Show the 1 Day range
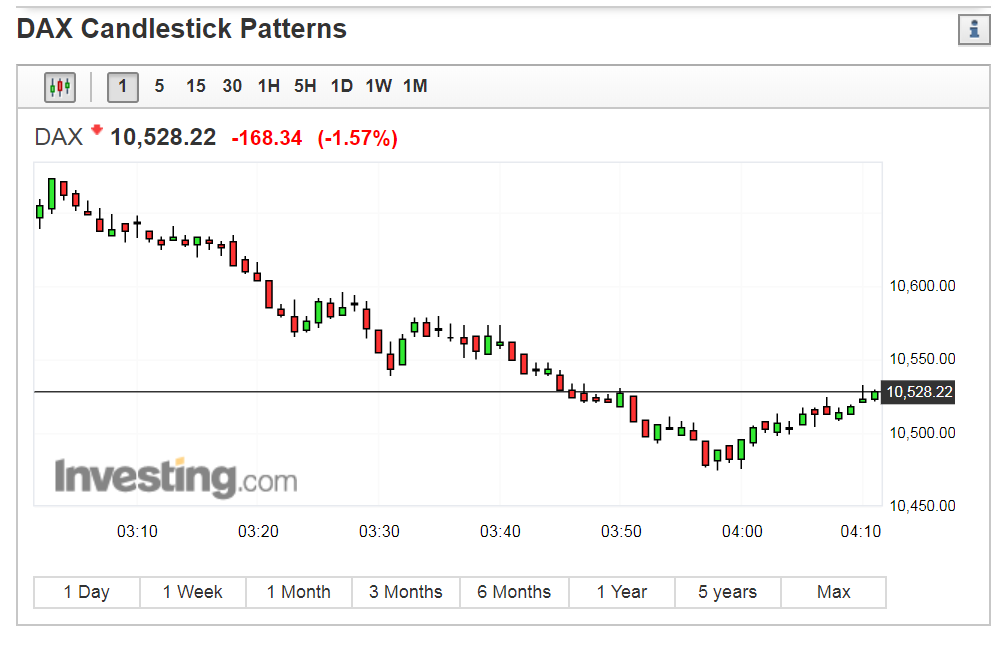The image size is (997, 645). coord(87,592)
